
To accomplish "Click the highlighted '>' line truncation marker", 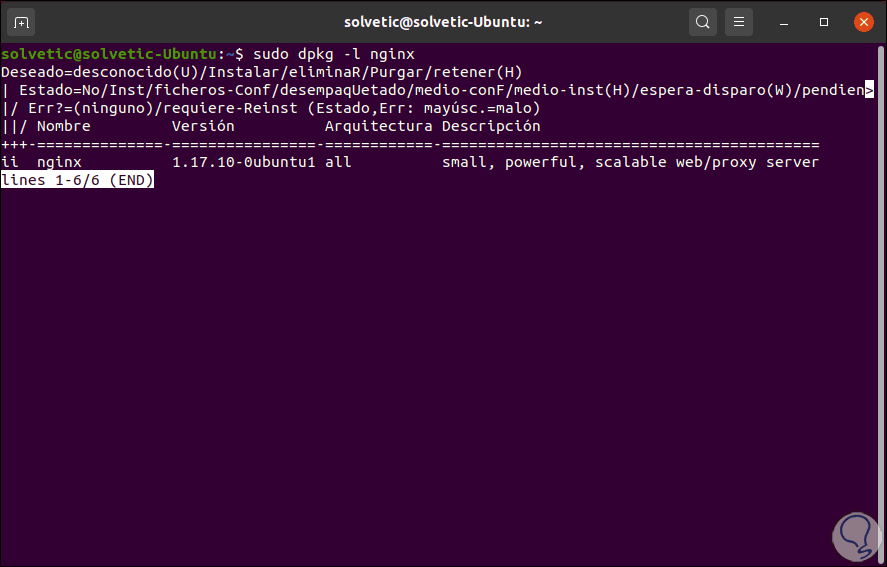I will point(869,90).
